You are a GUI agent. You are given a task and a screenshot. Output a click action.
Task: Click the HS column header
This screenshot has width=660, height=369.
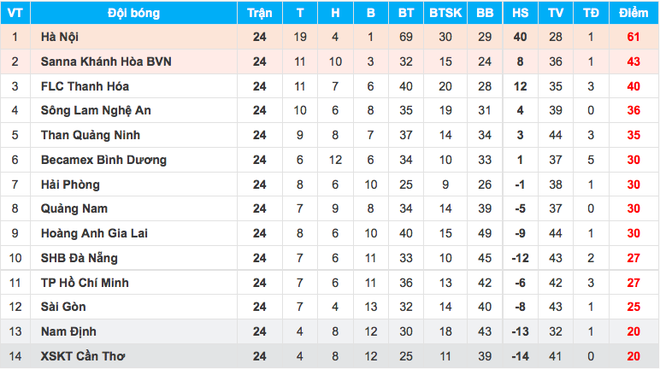point(520,13)
